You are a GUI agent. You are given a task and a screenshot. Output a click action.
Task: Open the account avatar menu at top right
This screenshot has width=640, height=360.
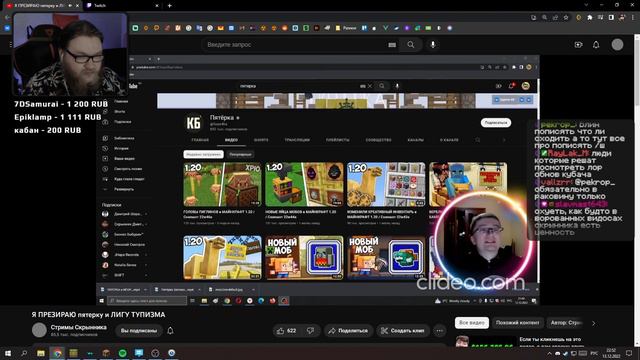coord(617,44)
